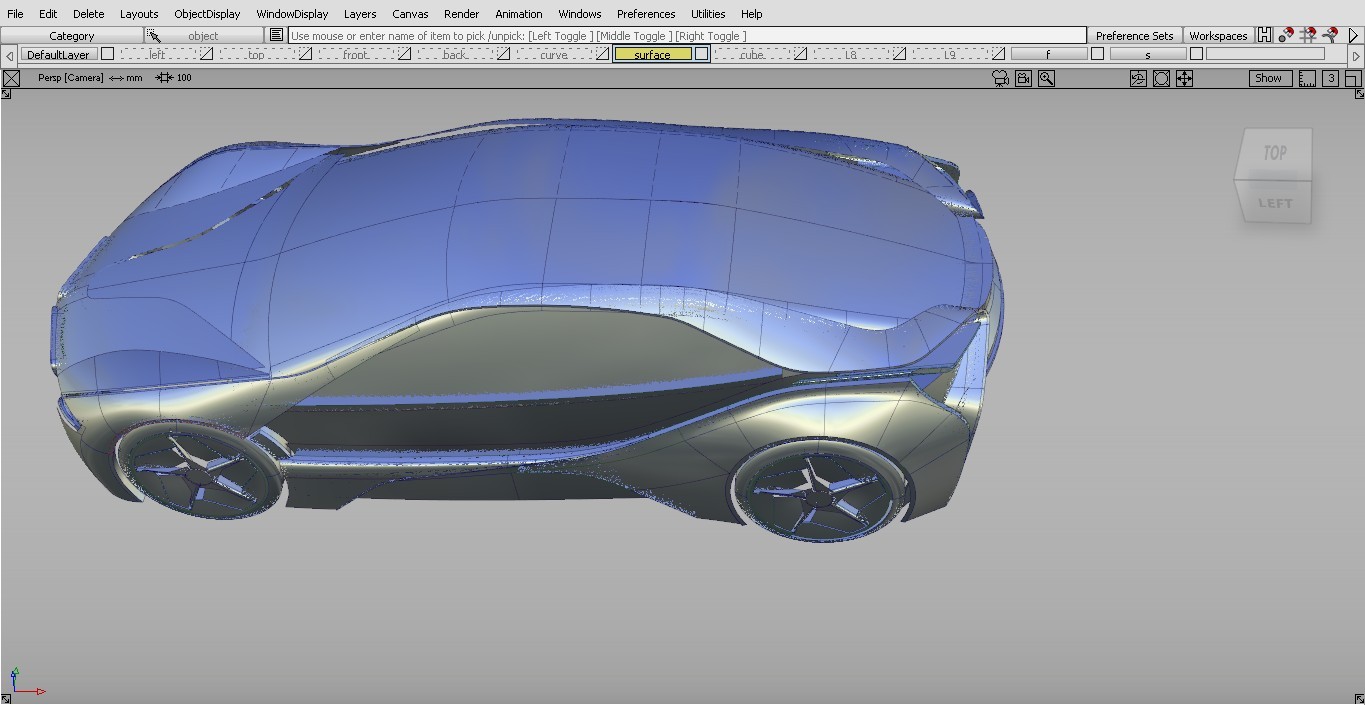Toggle visibility box of the top layer

pos(306,54)
